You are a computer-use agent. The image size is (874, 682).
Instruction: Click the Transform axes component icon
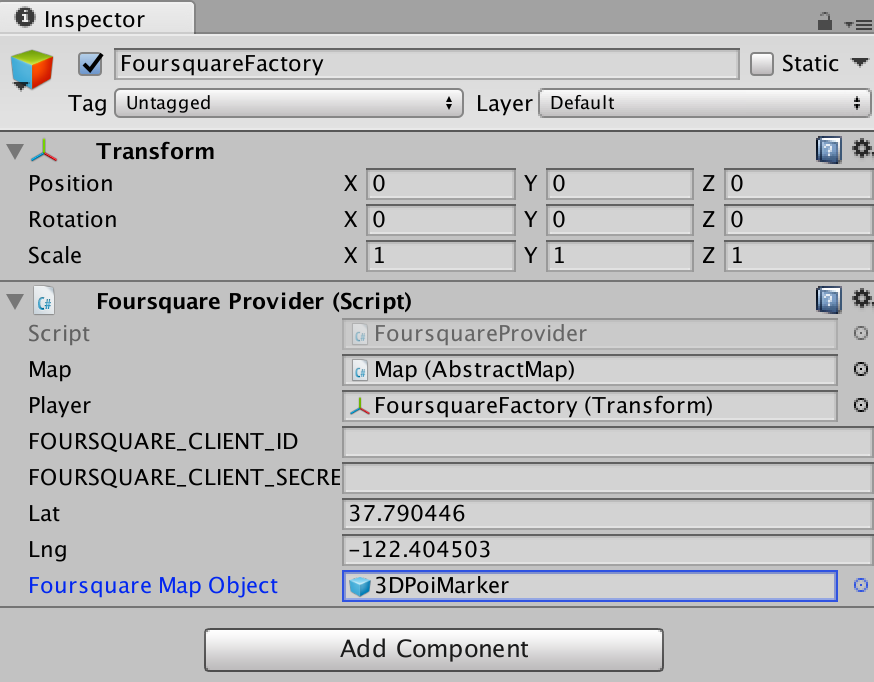coord(44,150)
